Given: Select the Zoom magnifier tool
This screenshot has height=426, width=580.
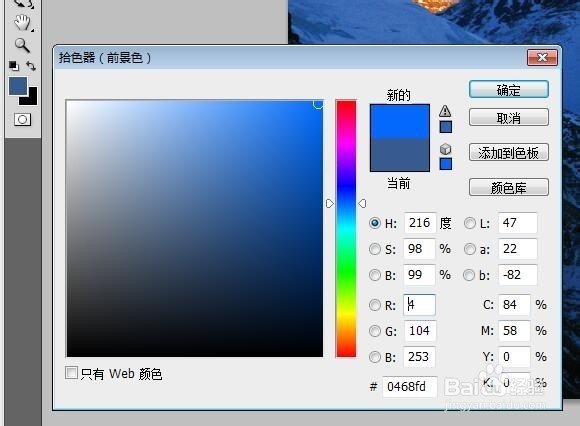Looking at the screenshot, I should 22,45.
